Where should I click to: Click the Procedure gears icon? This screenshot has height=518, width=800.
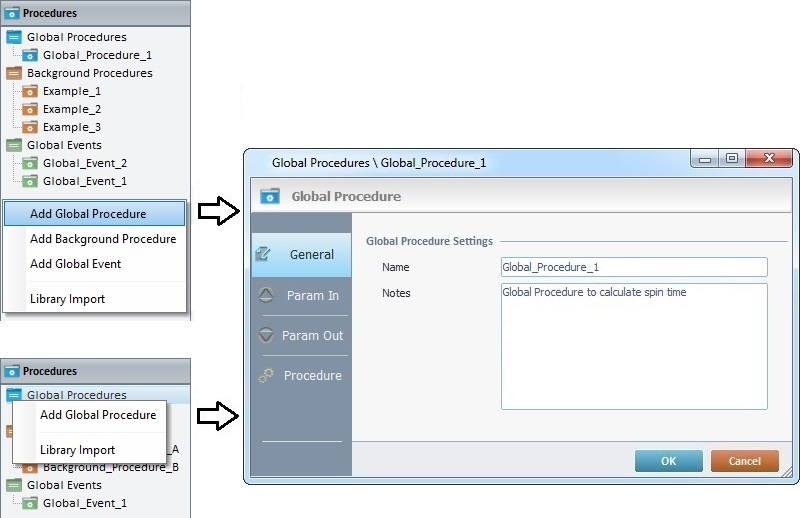[265, 376]
